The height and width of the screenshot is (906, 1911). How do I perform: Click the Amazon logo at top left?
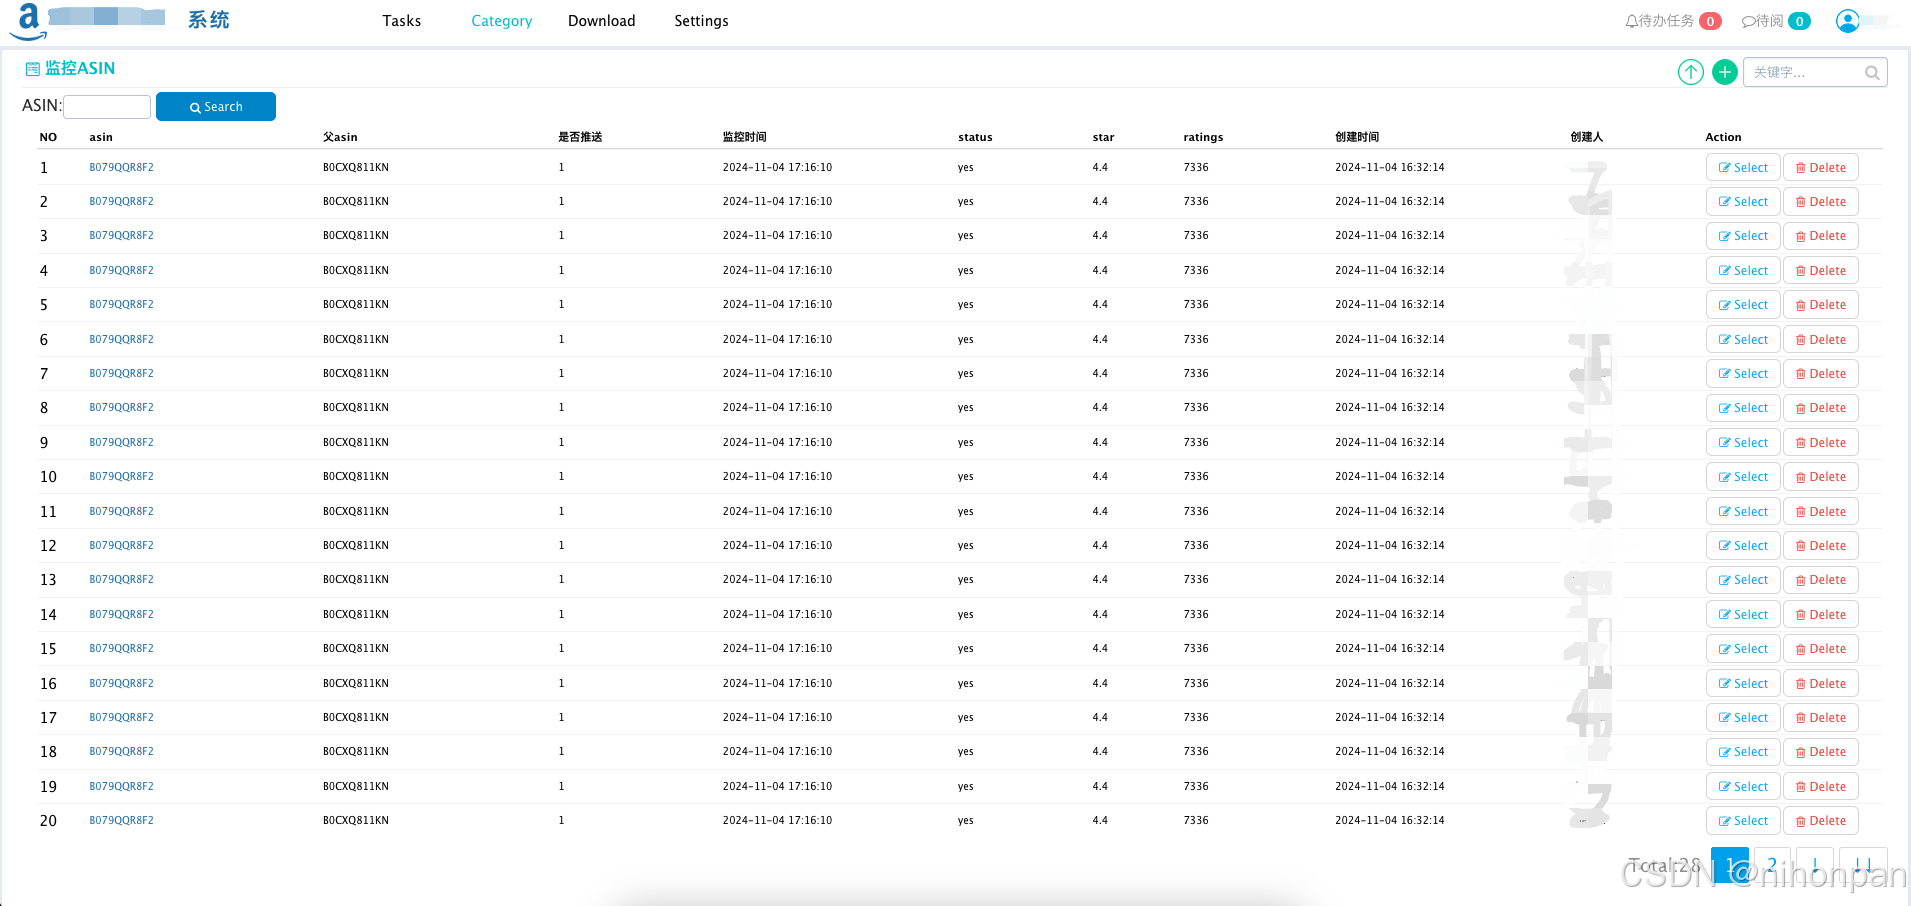tap(26, 20)
